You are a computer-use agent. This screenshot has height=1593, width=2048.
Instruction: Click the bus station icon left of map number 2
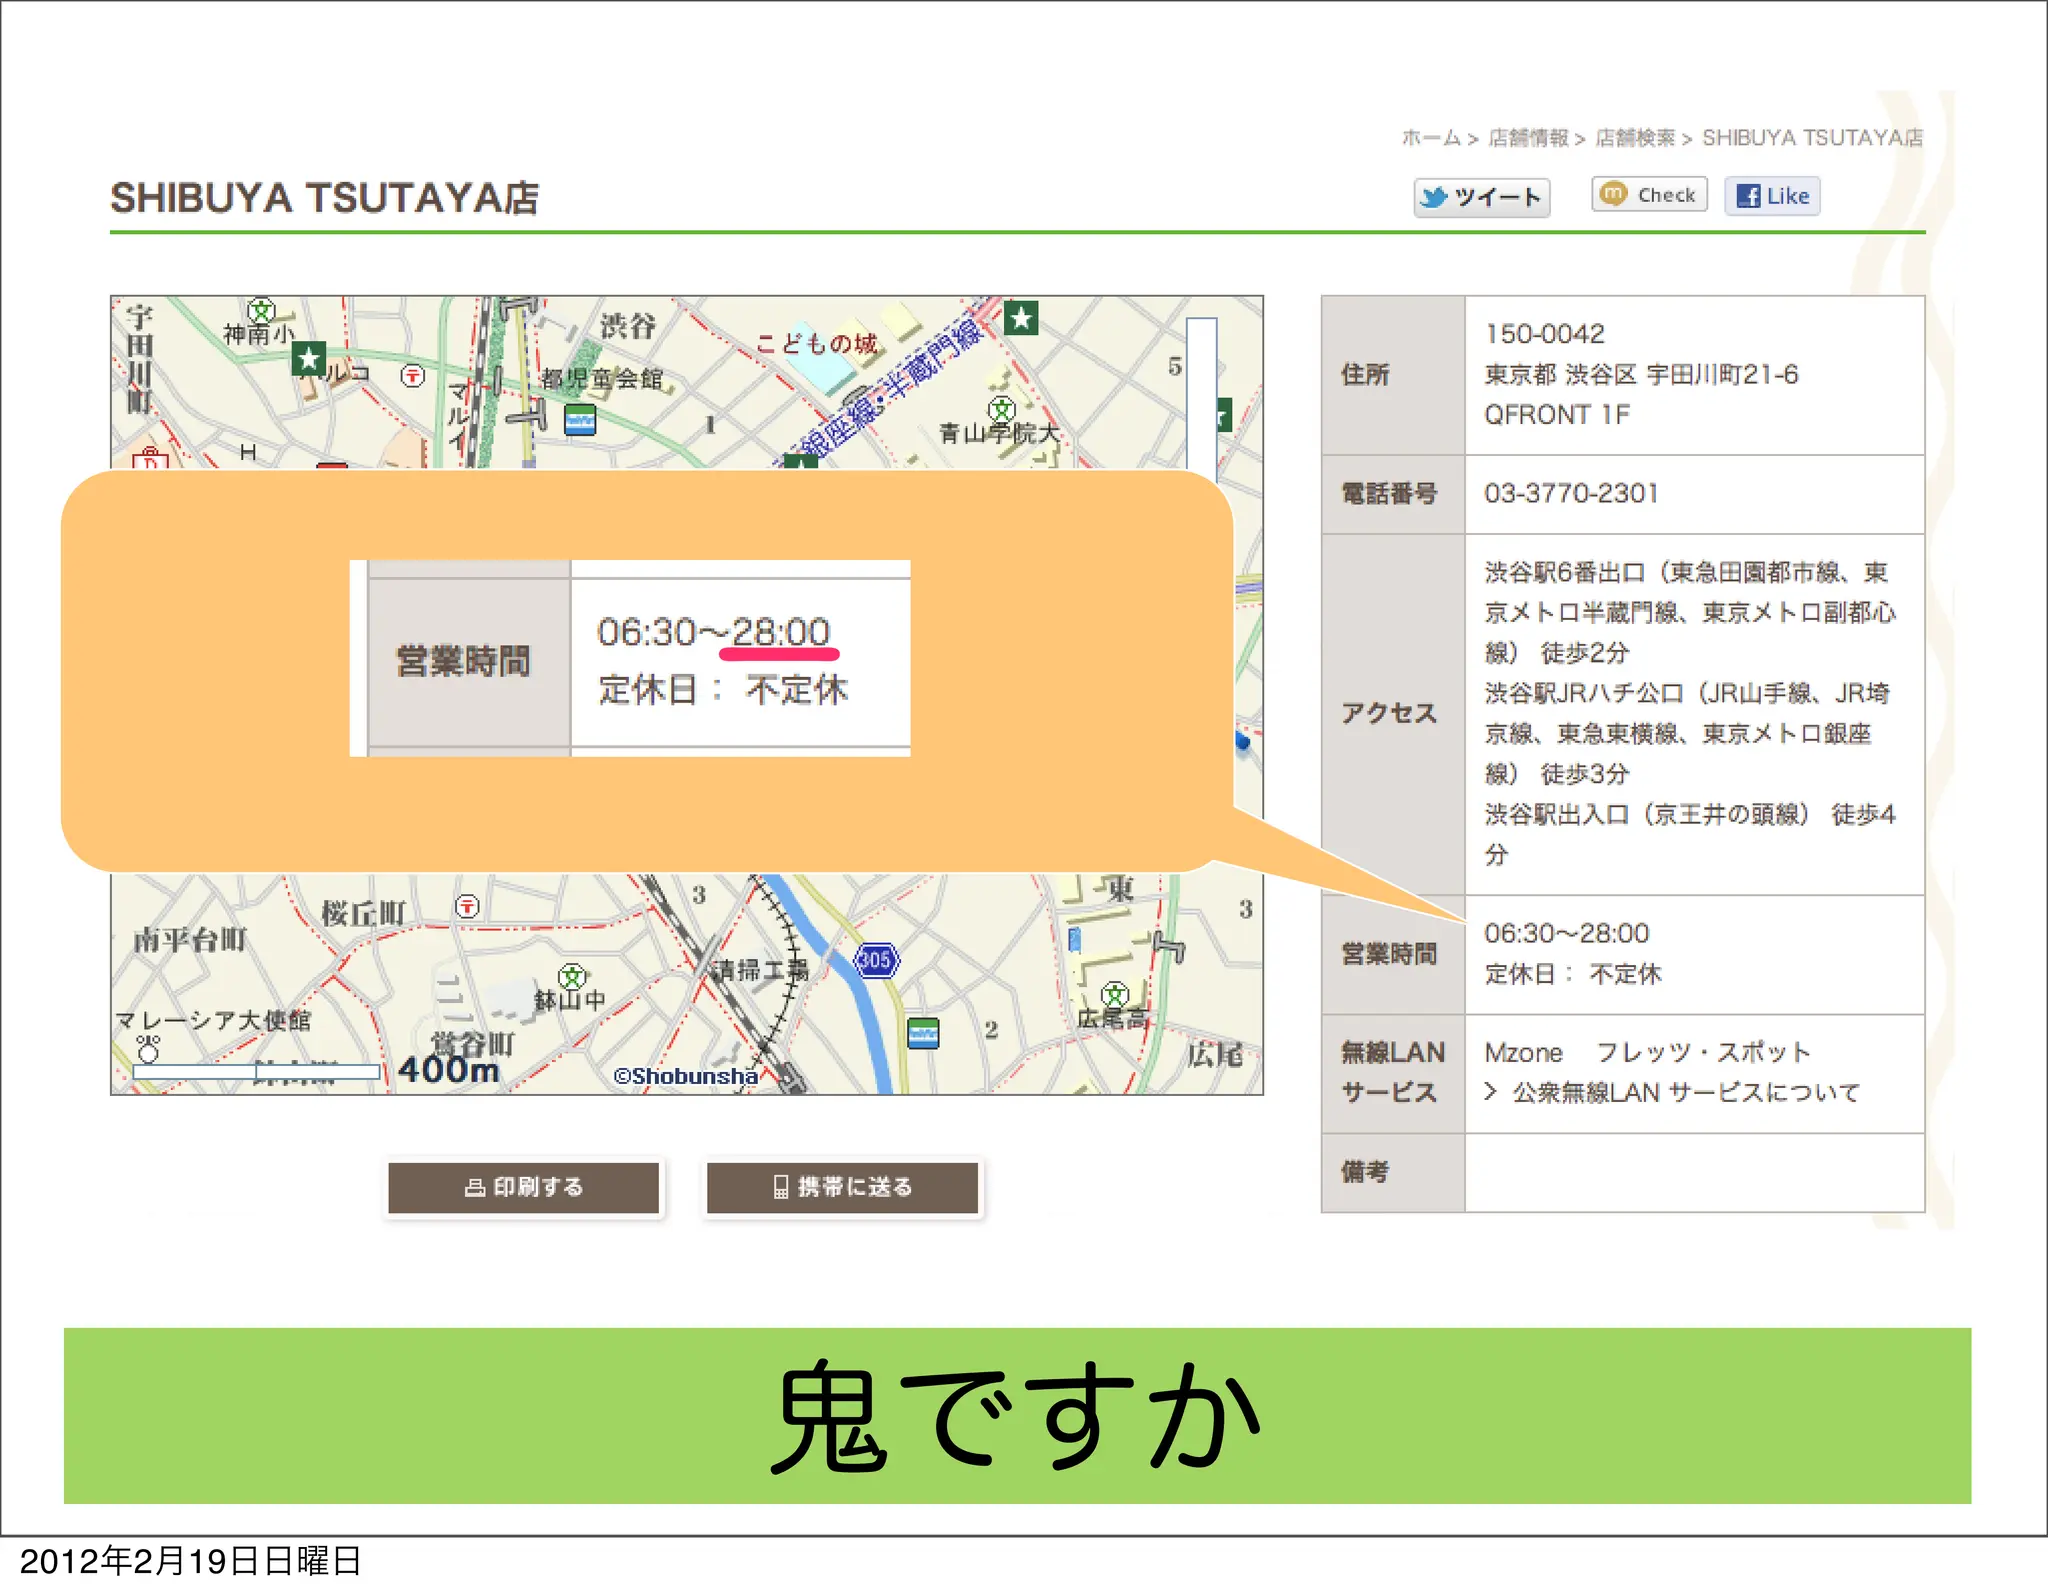923,1033
